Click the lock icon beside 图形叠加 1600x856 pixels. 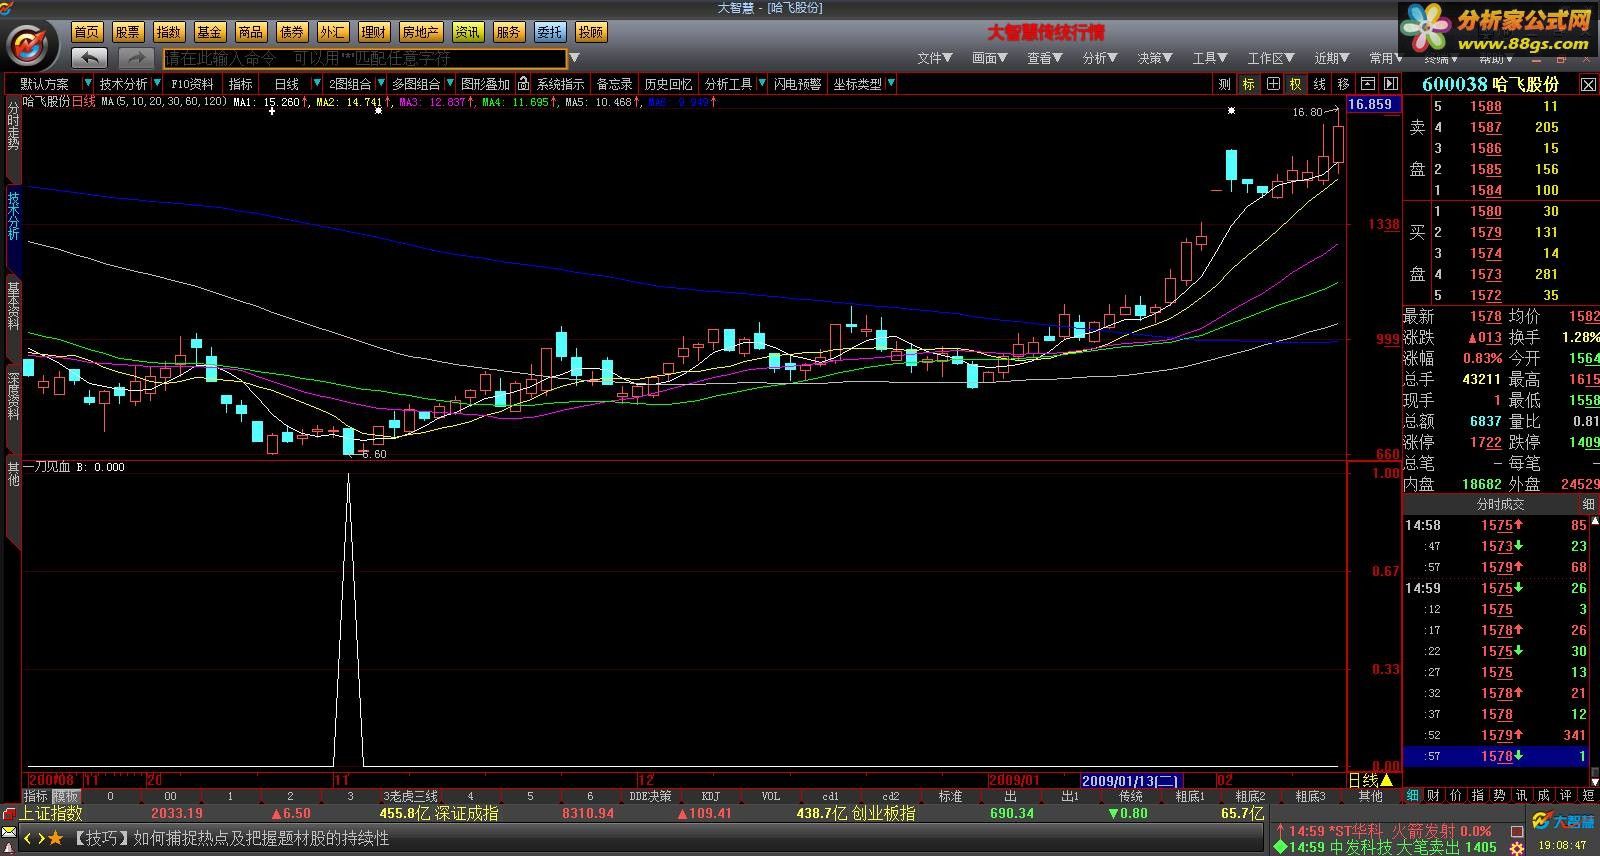click(522, 84)
